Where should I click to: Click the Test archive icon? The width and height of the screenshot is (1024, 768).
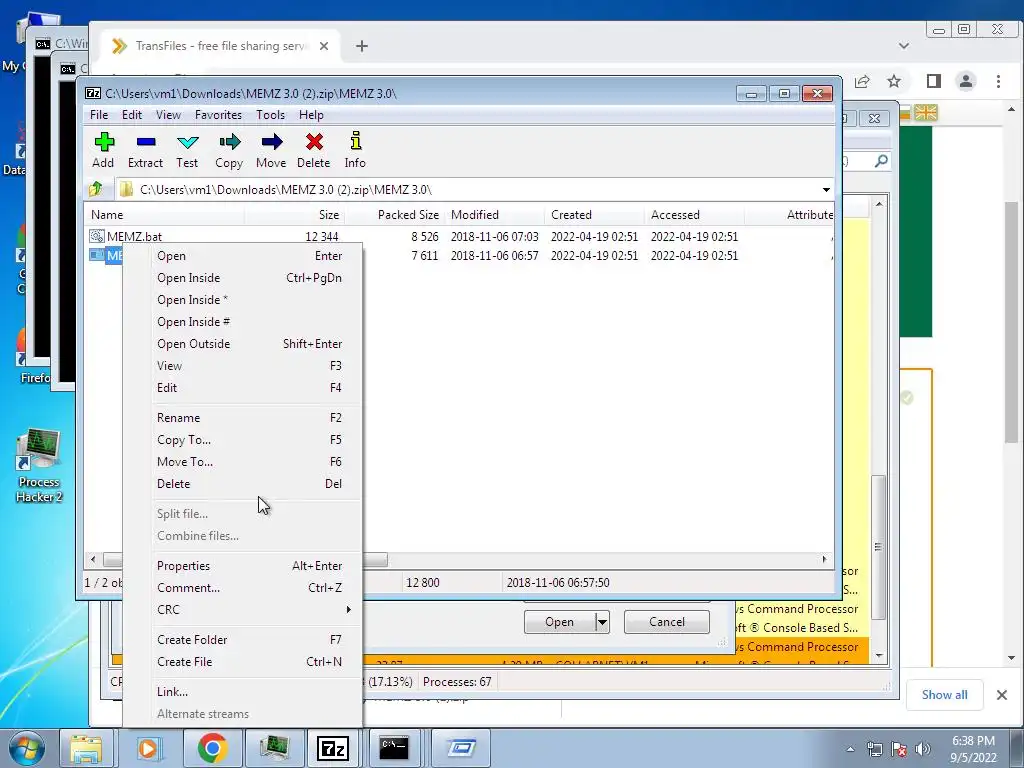tap(187, 142)
